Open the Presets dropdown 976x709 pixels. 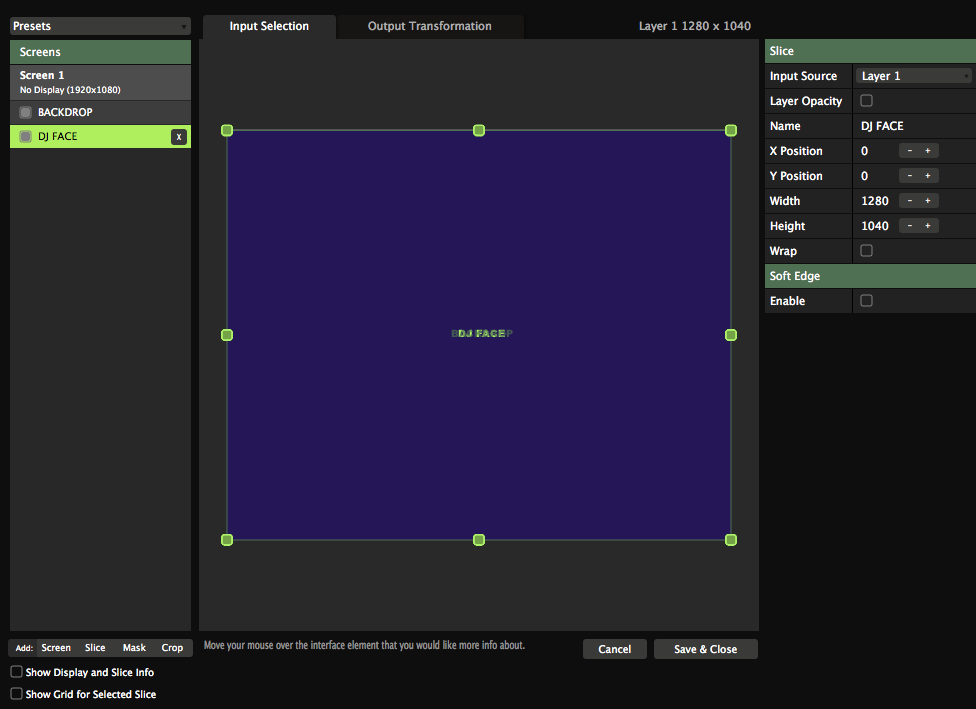100,27
